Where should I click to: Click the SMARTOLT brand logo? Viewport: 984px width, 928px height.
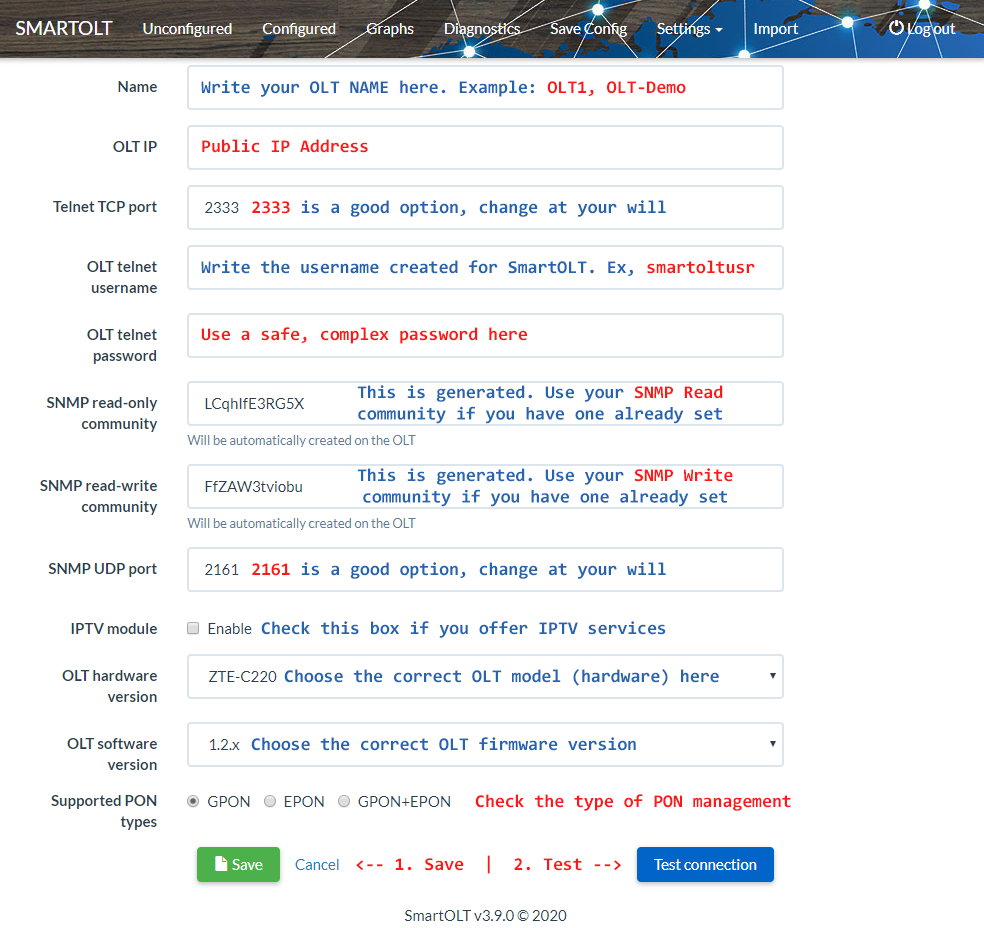pyautogui.click(x=64, y=28)
